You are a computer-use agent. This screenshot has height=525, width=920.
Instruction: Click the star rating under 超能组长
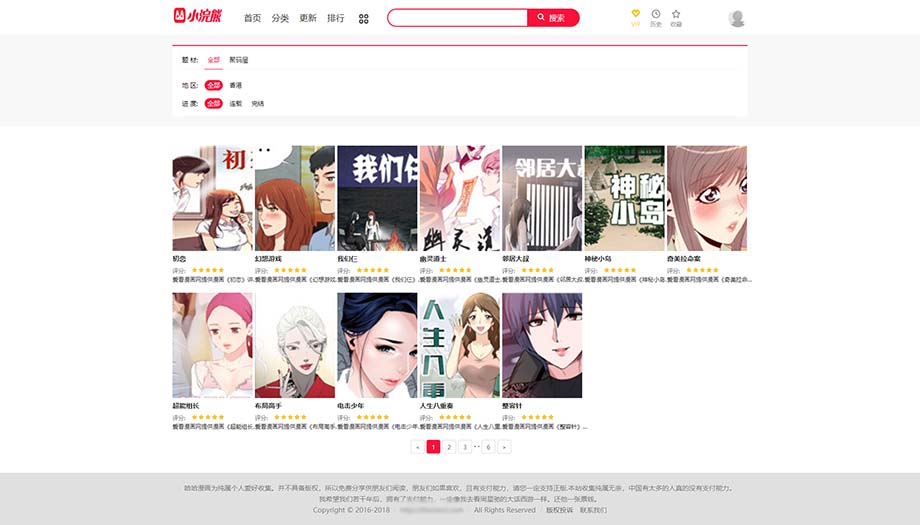coord(208,418)
